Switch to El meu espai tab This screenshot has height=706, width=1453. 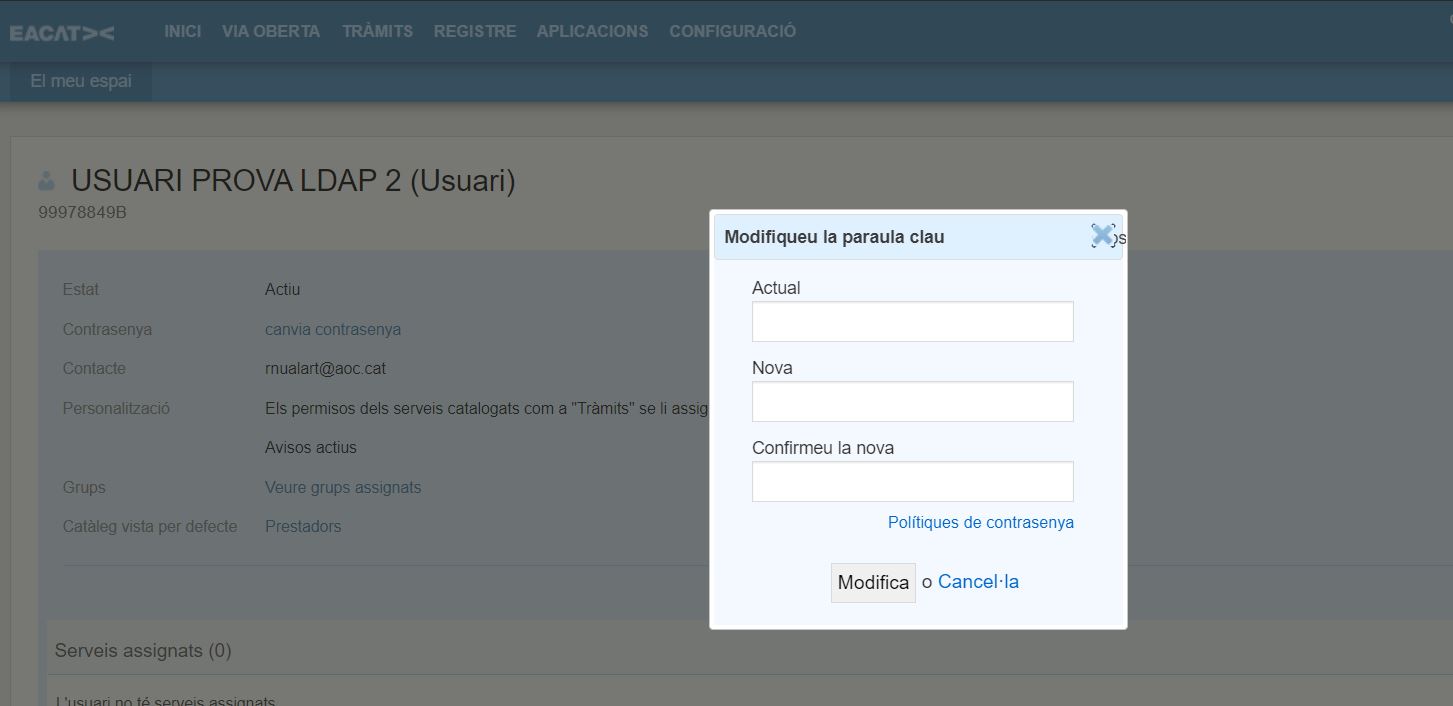point(81,81)
